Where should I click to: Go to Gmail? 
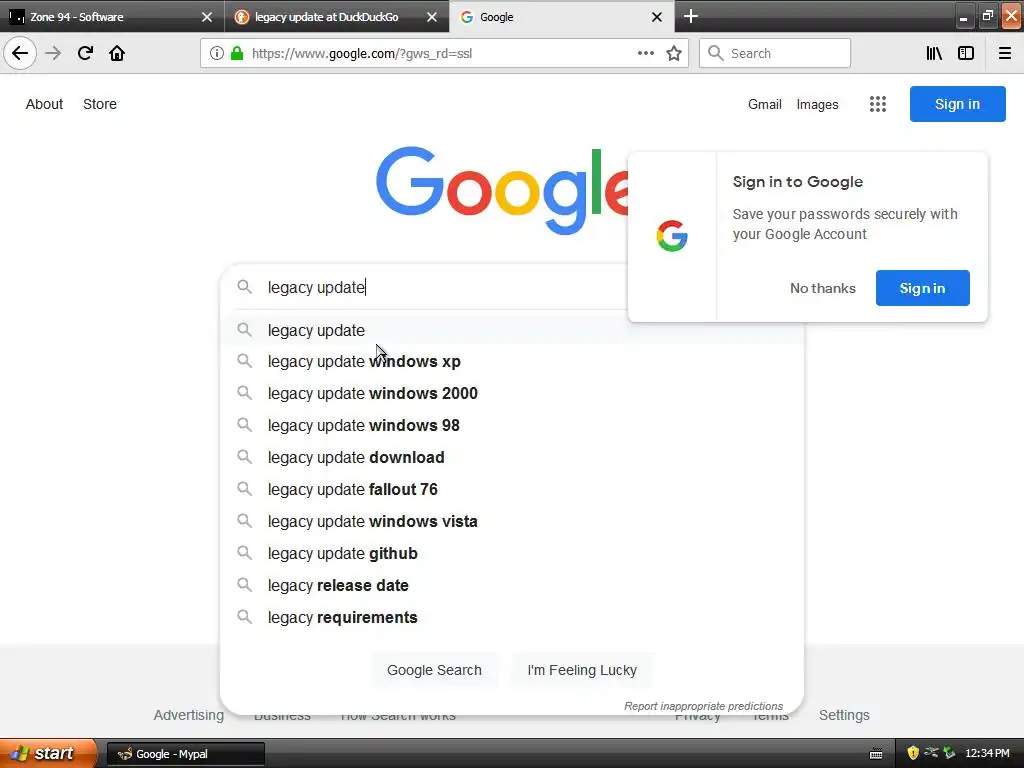[x=765, y=104]
